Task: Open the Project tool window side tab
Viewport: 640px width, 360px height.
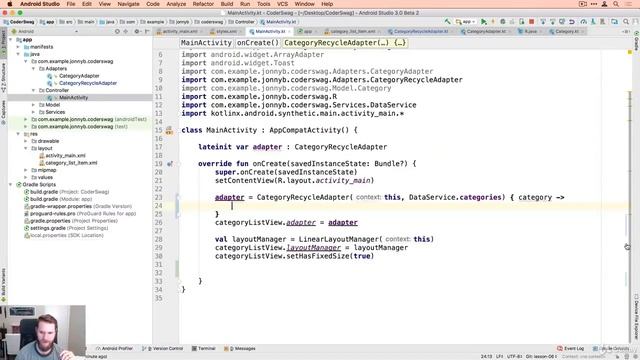Action: 3,43
